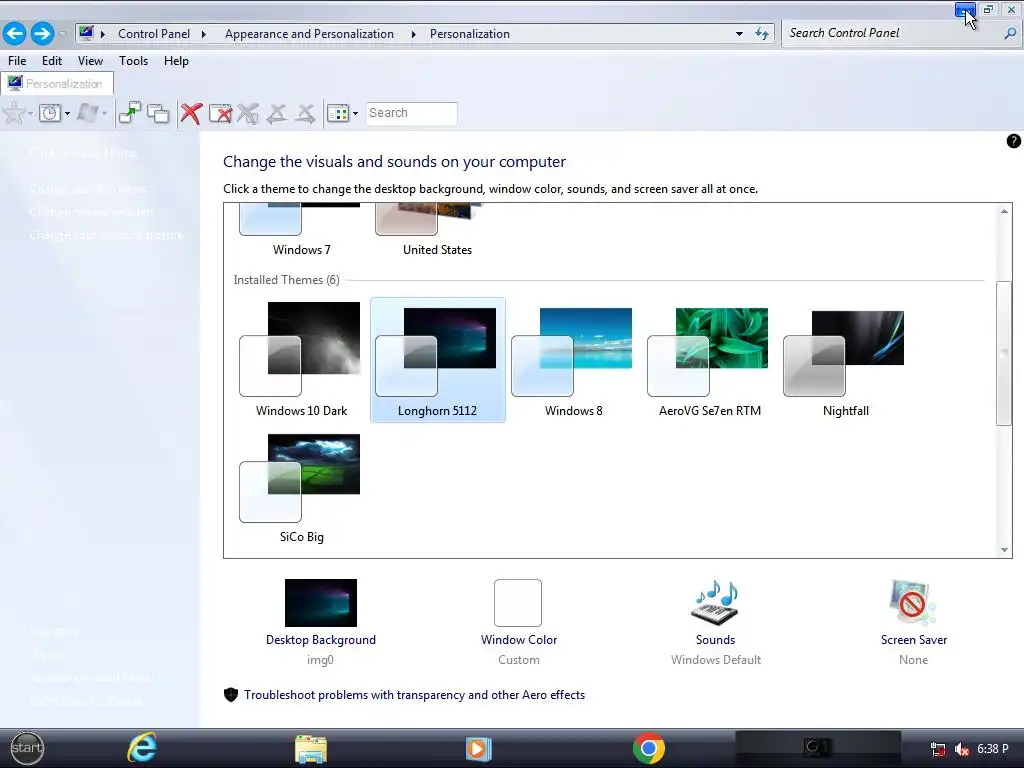Screen dimensions: 1024x768
Task: Open the start button
Action: click(27, 748)
